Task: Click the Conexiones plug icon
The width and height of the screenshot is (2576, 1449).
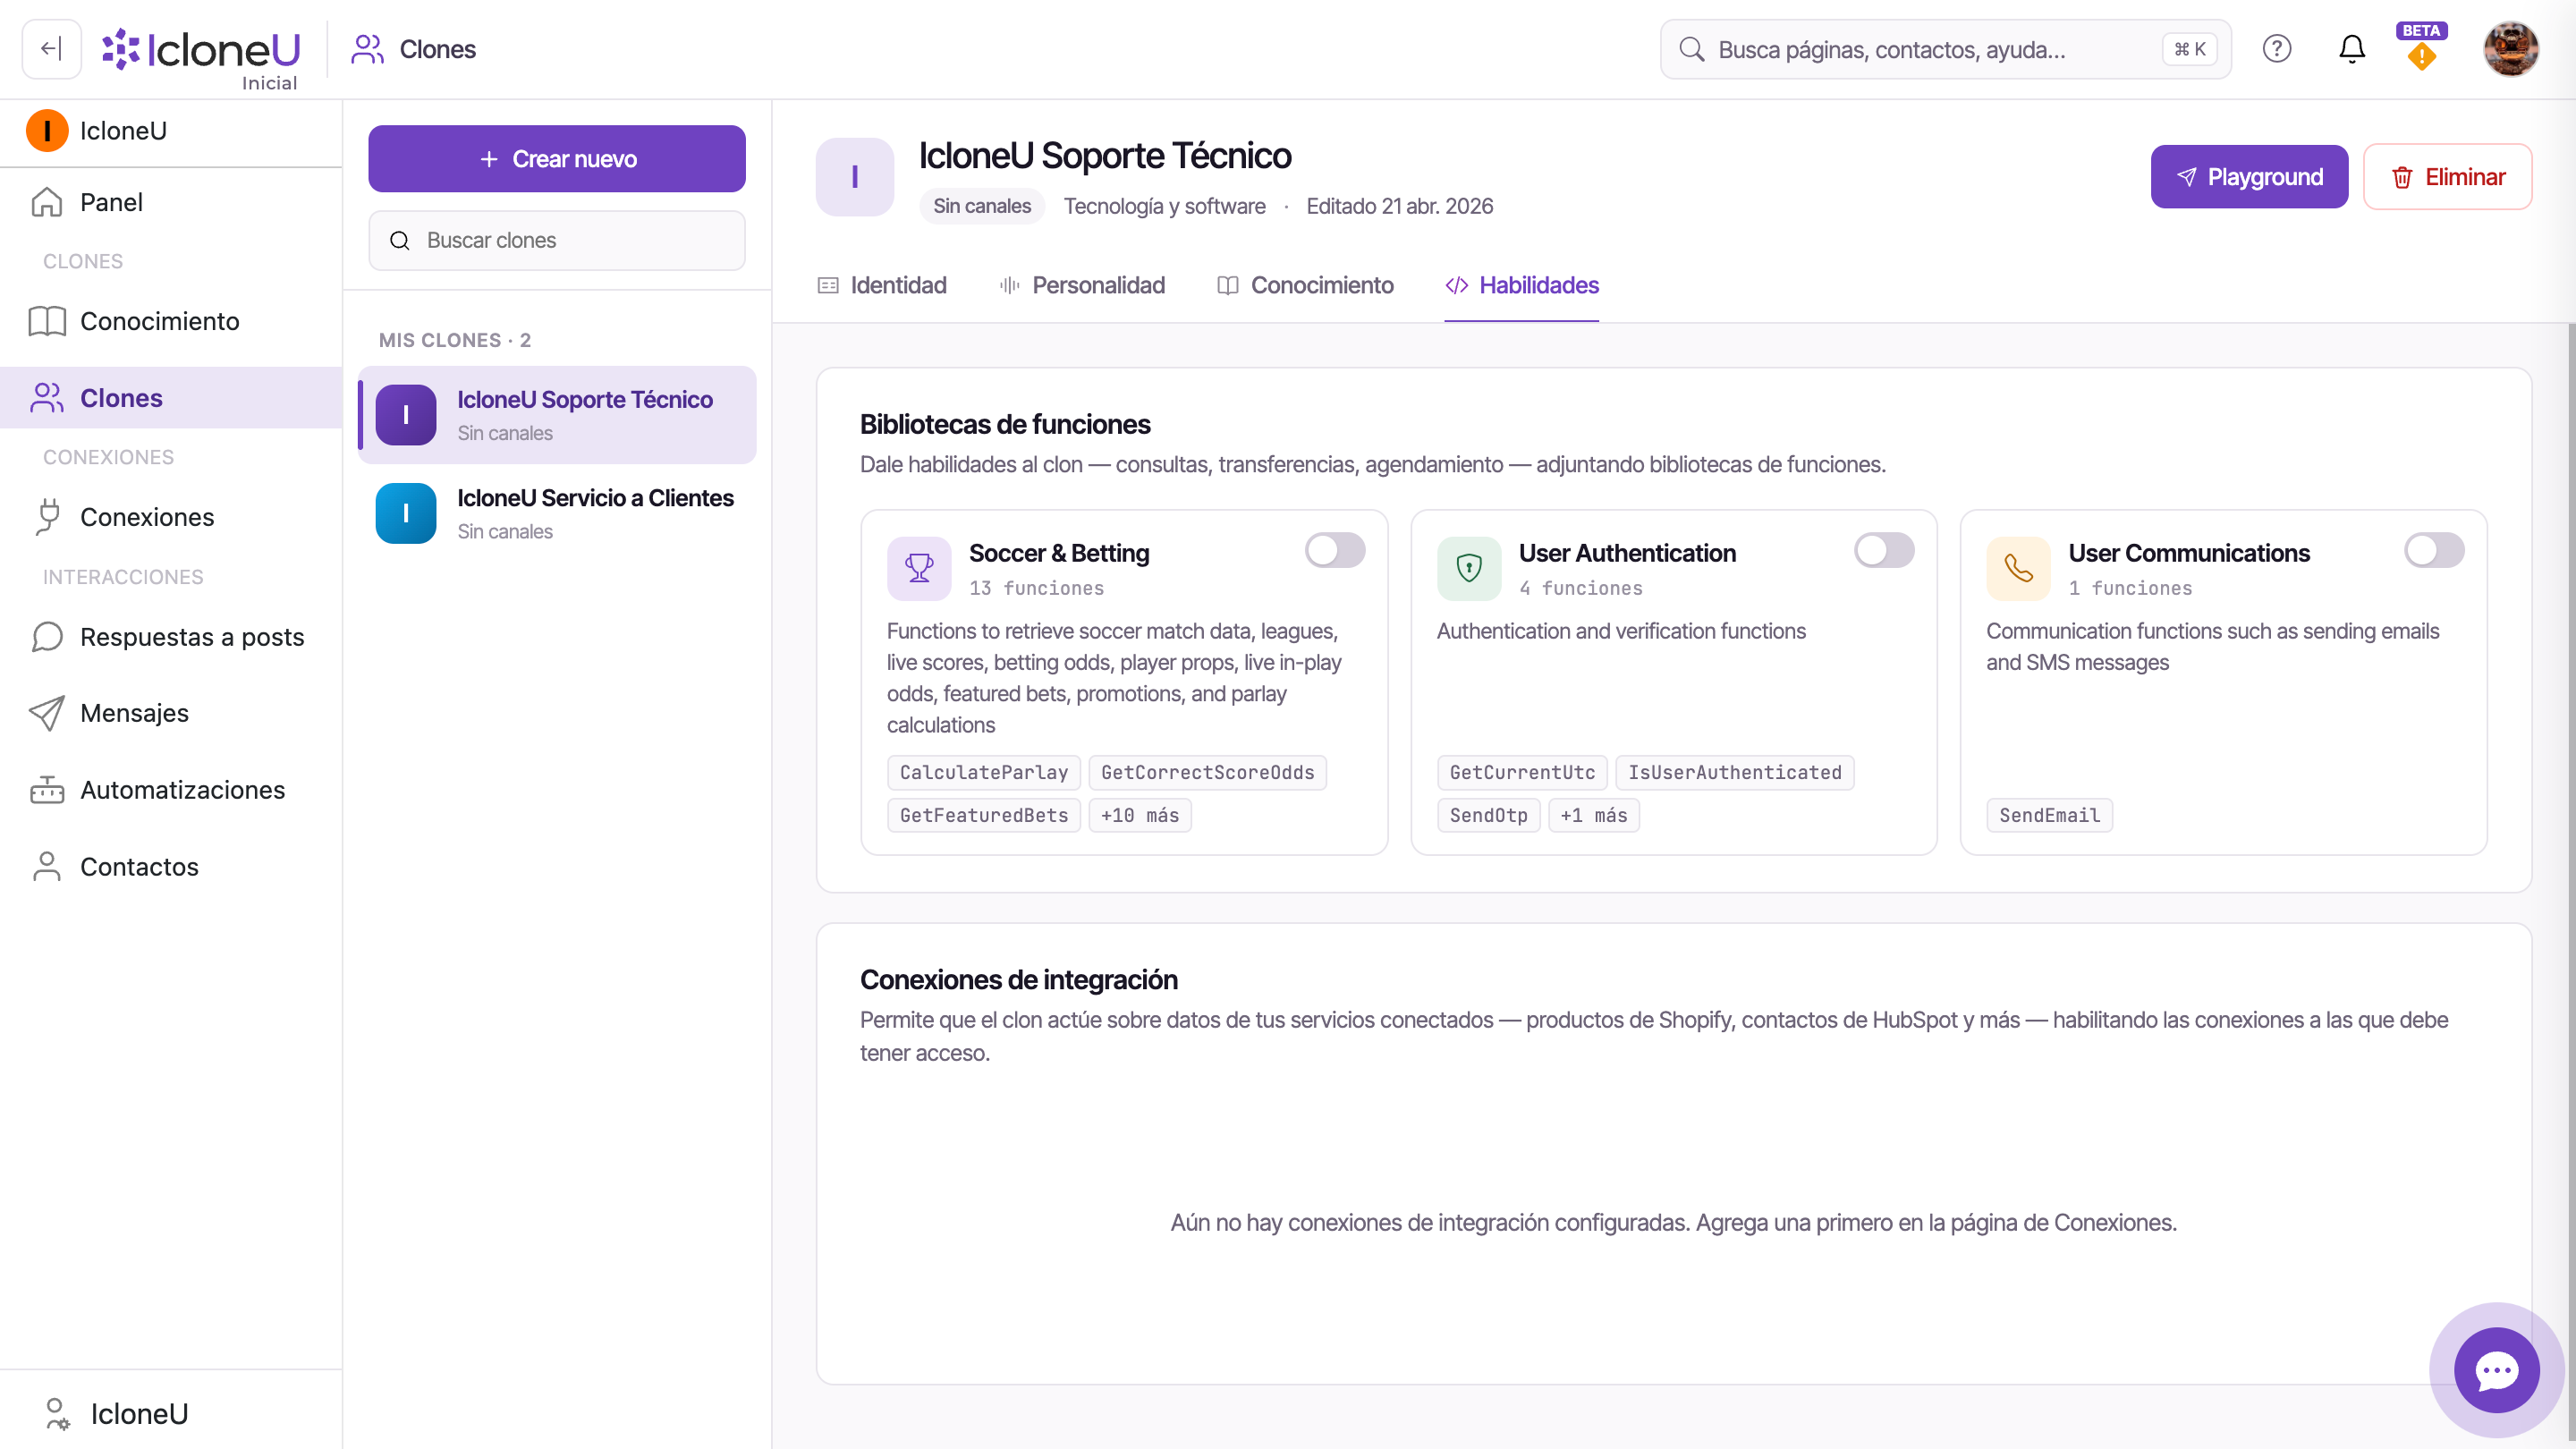Action: [x=47, y=517]
